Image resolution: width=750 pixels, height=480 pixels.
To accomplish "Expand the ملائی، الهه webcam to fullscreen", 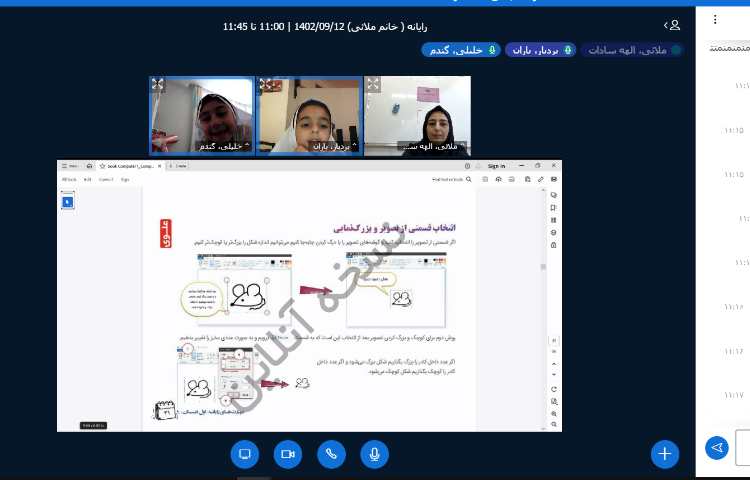I will [374, 85].
